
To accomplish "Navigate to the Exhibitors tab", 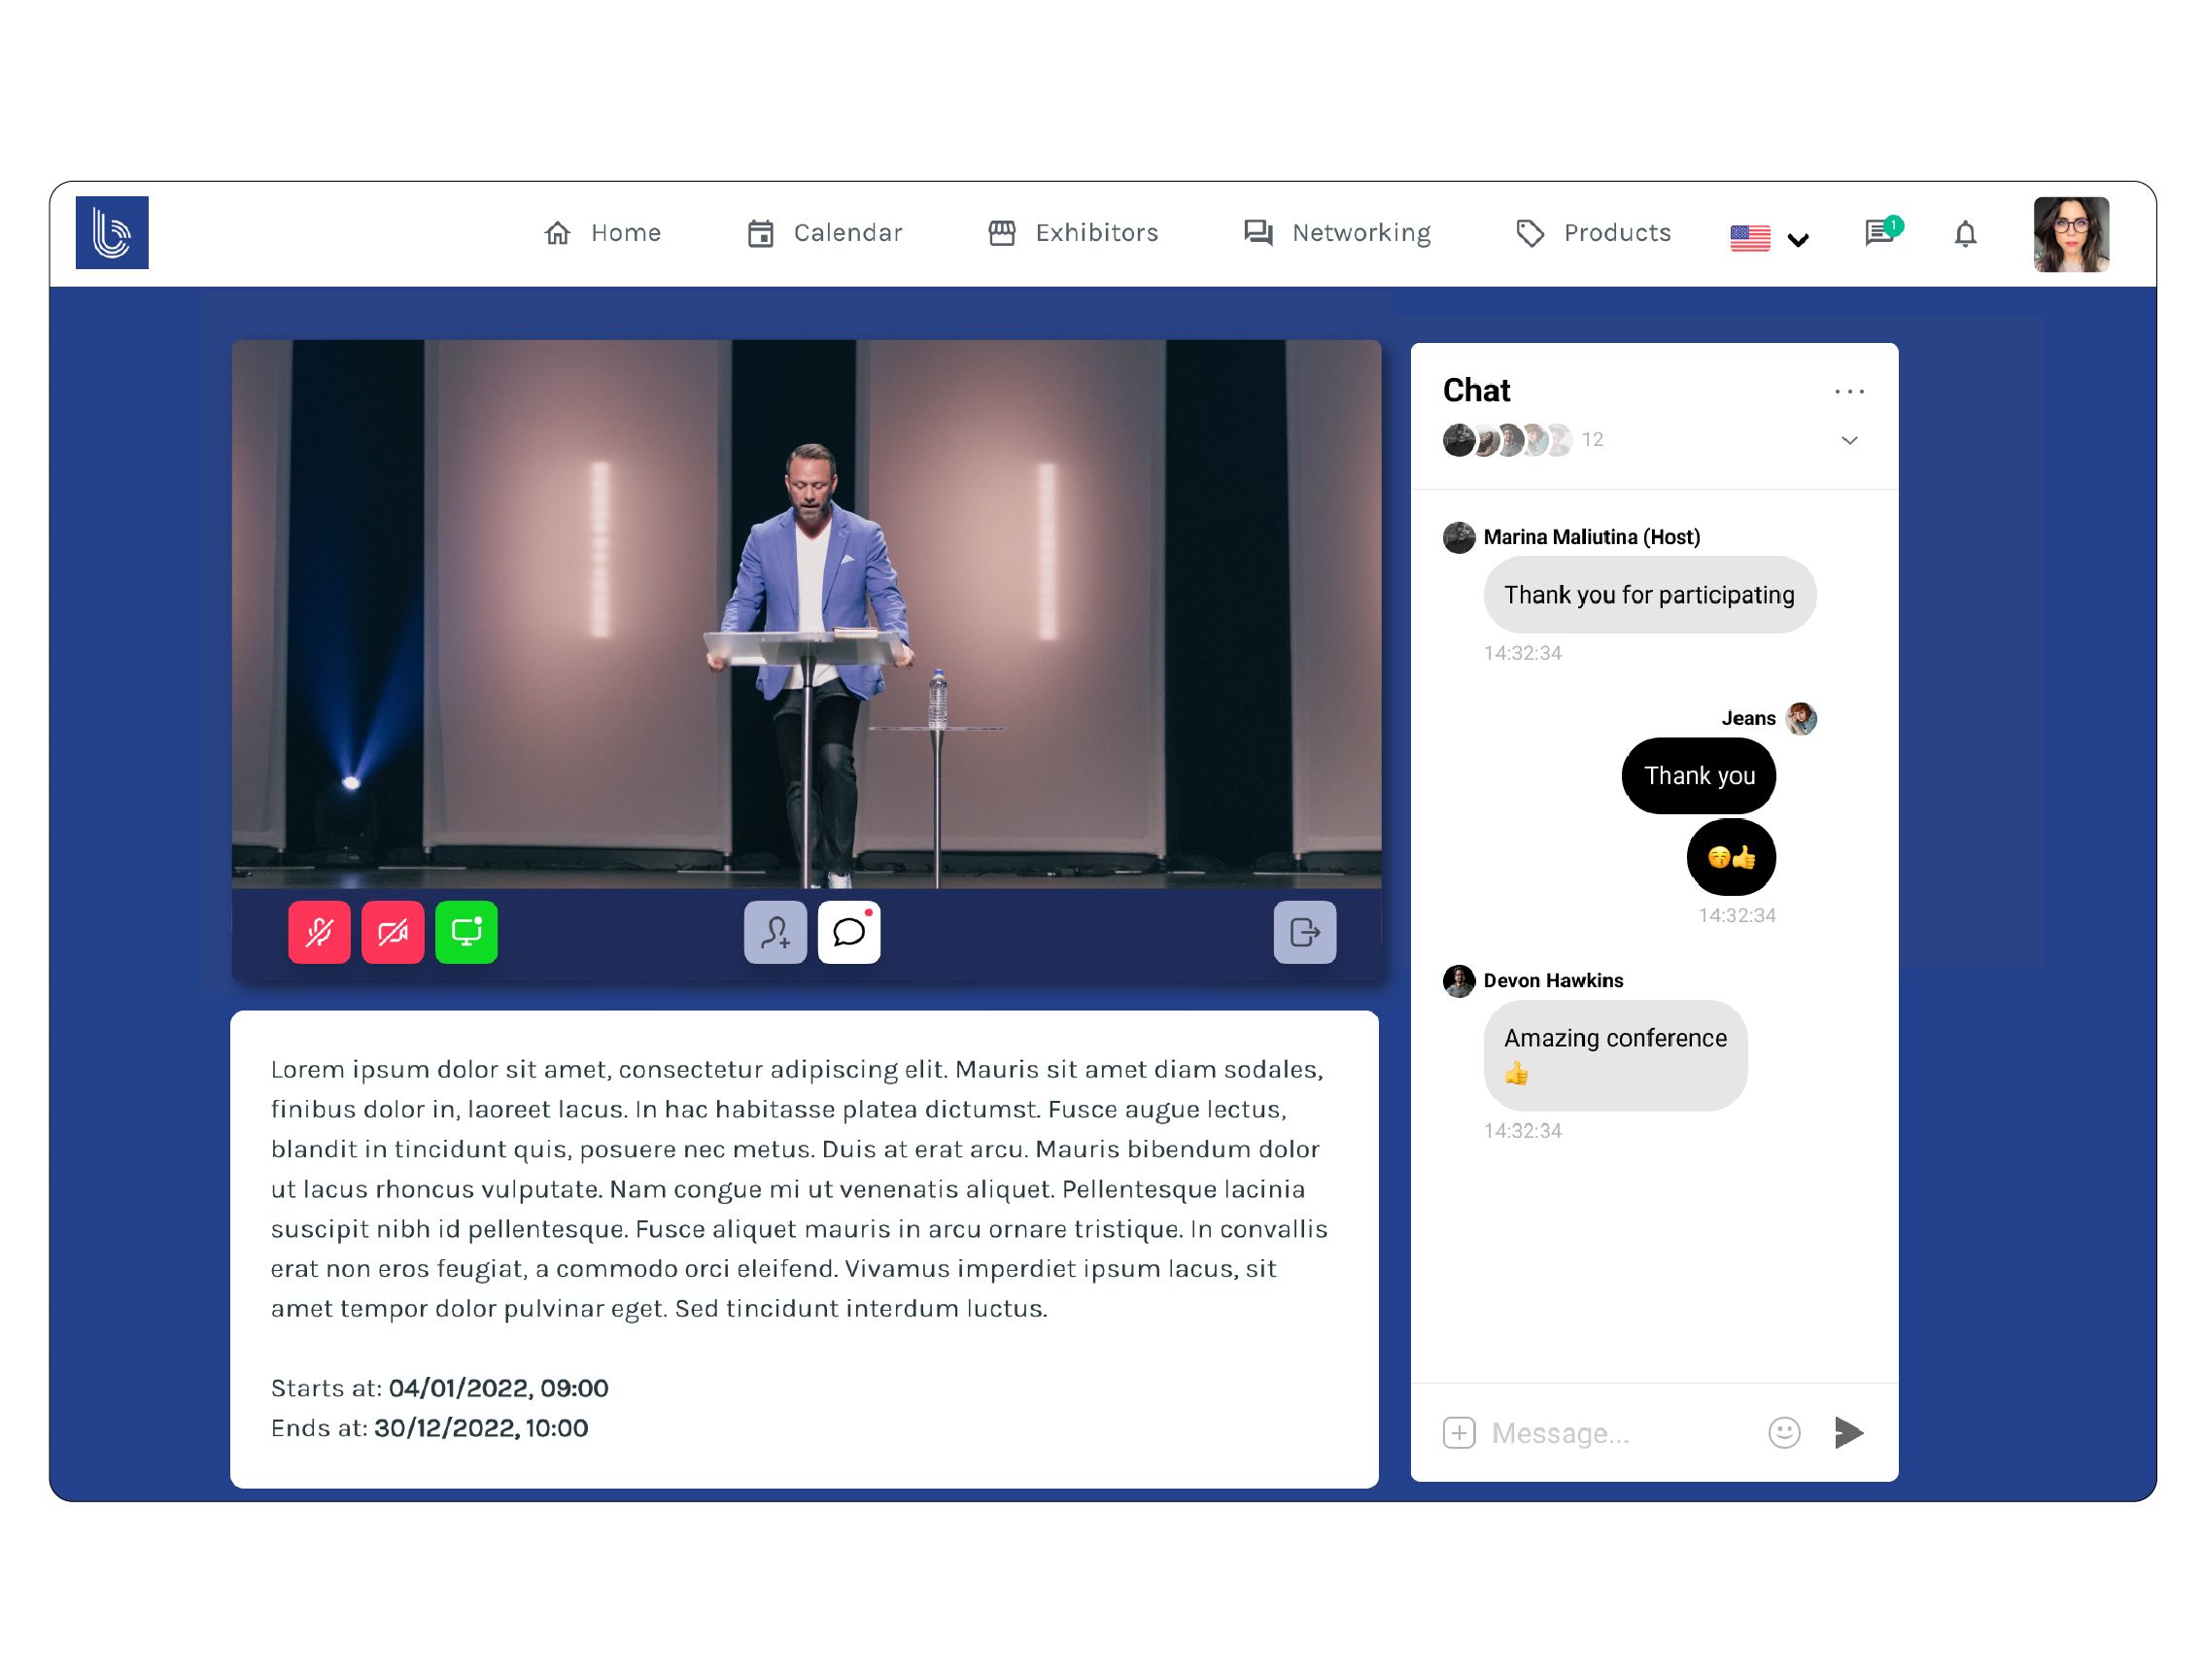I will click(1073, 233).
